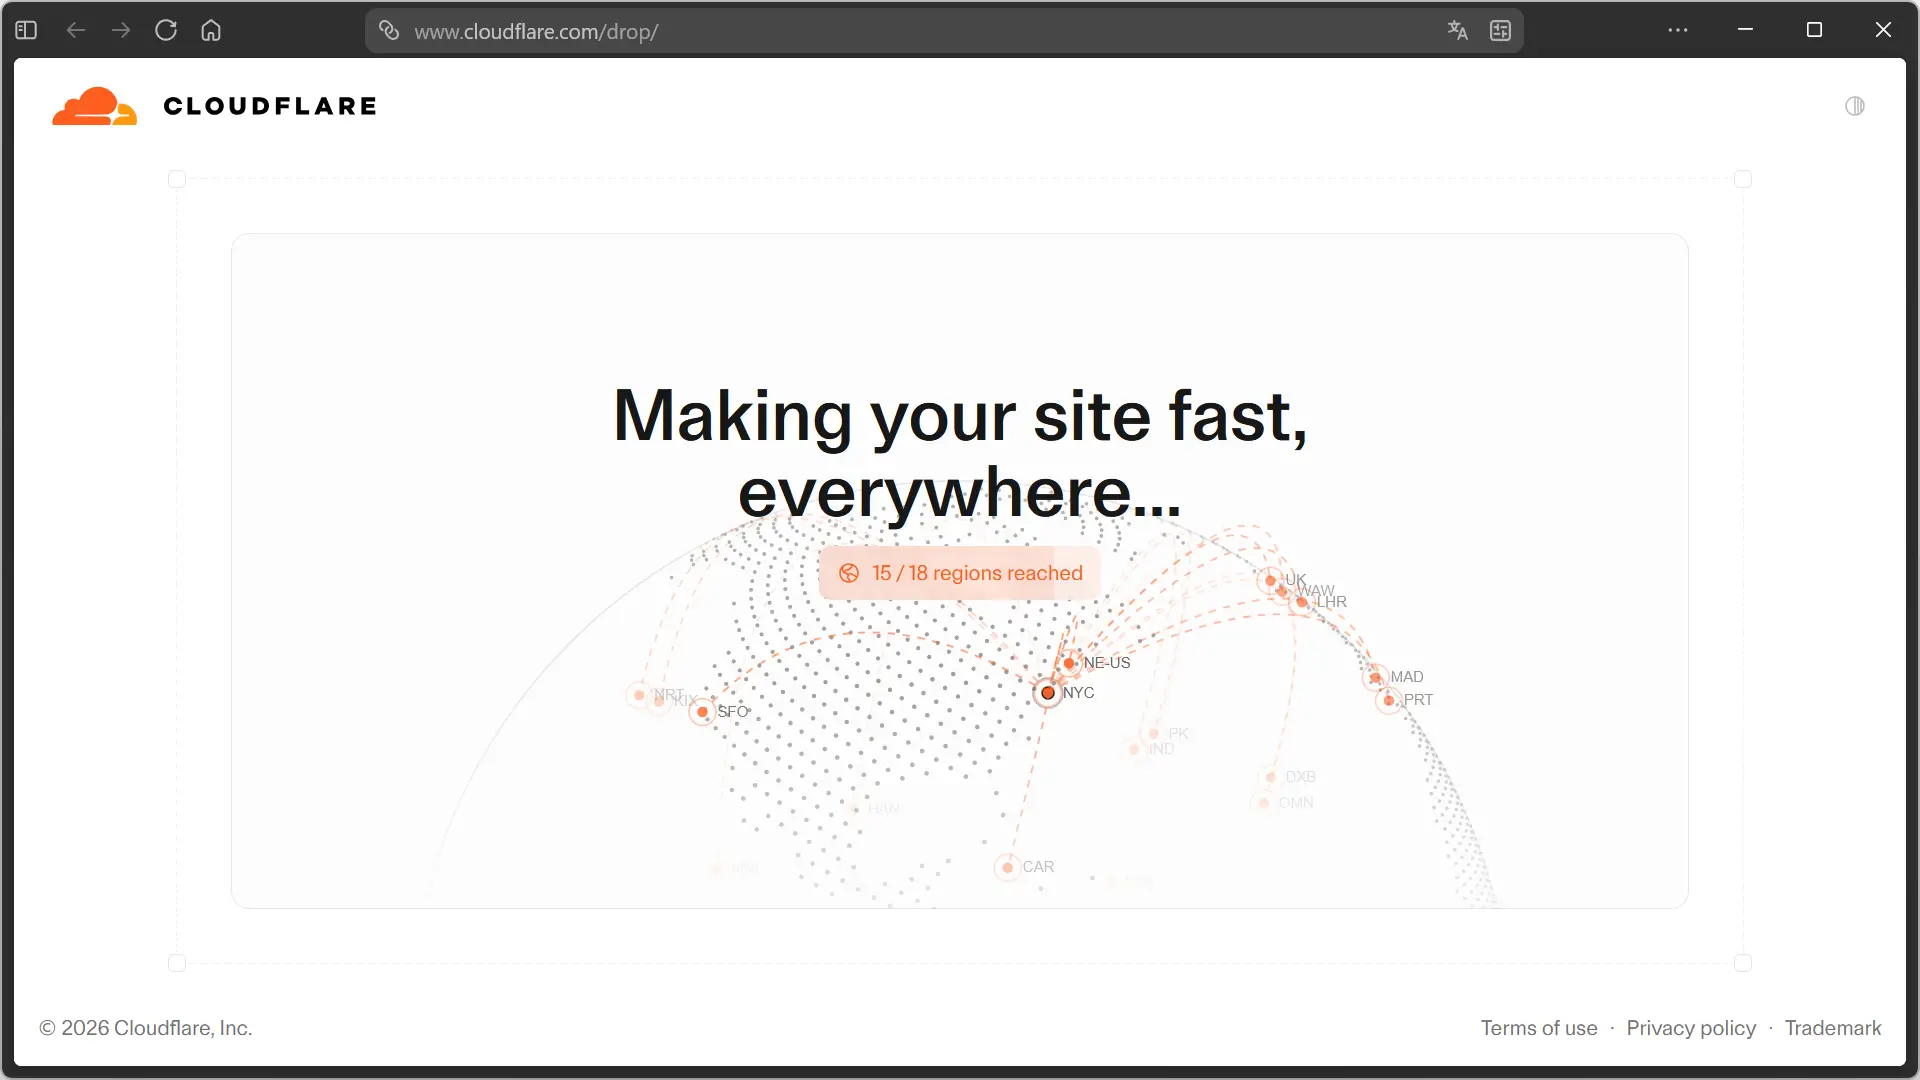Go back to the previous page
The height and width of the screenshot is (1080, 1920).
[75, 30]
